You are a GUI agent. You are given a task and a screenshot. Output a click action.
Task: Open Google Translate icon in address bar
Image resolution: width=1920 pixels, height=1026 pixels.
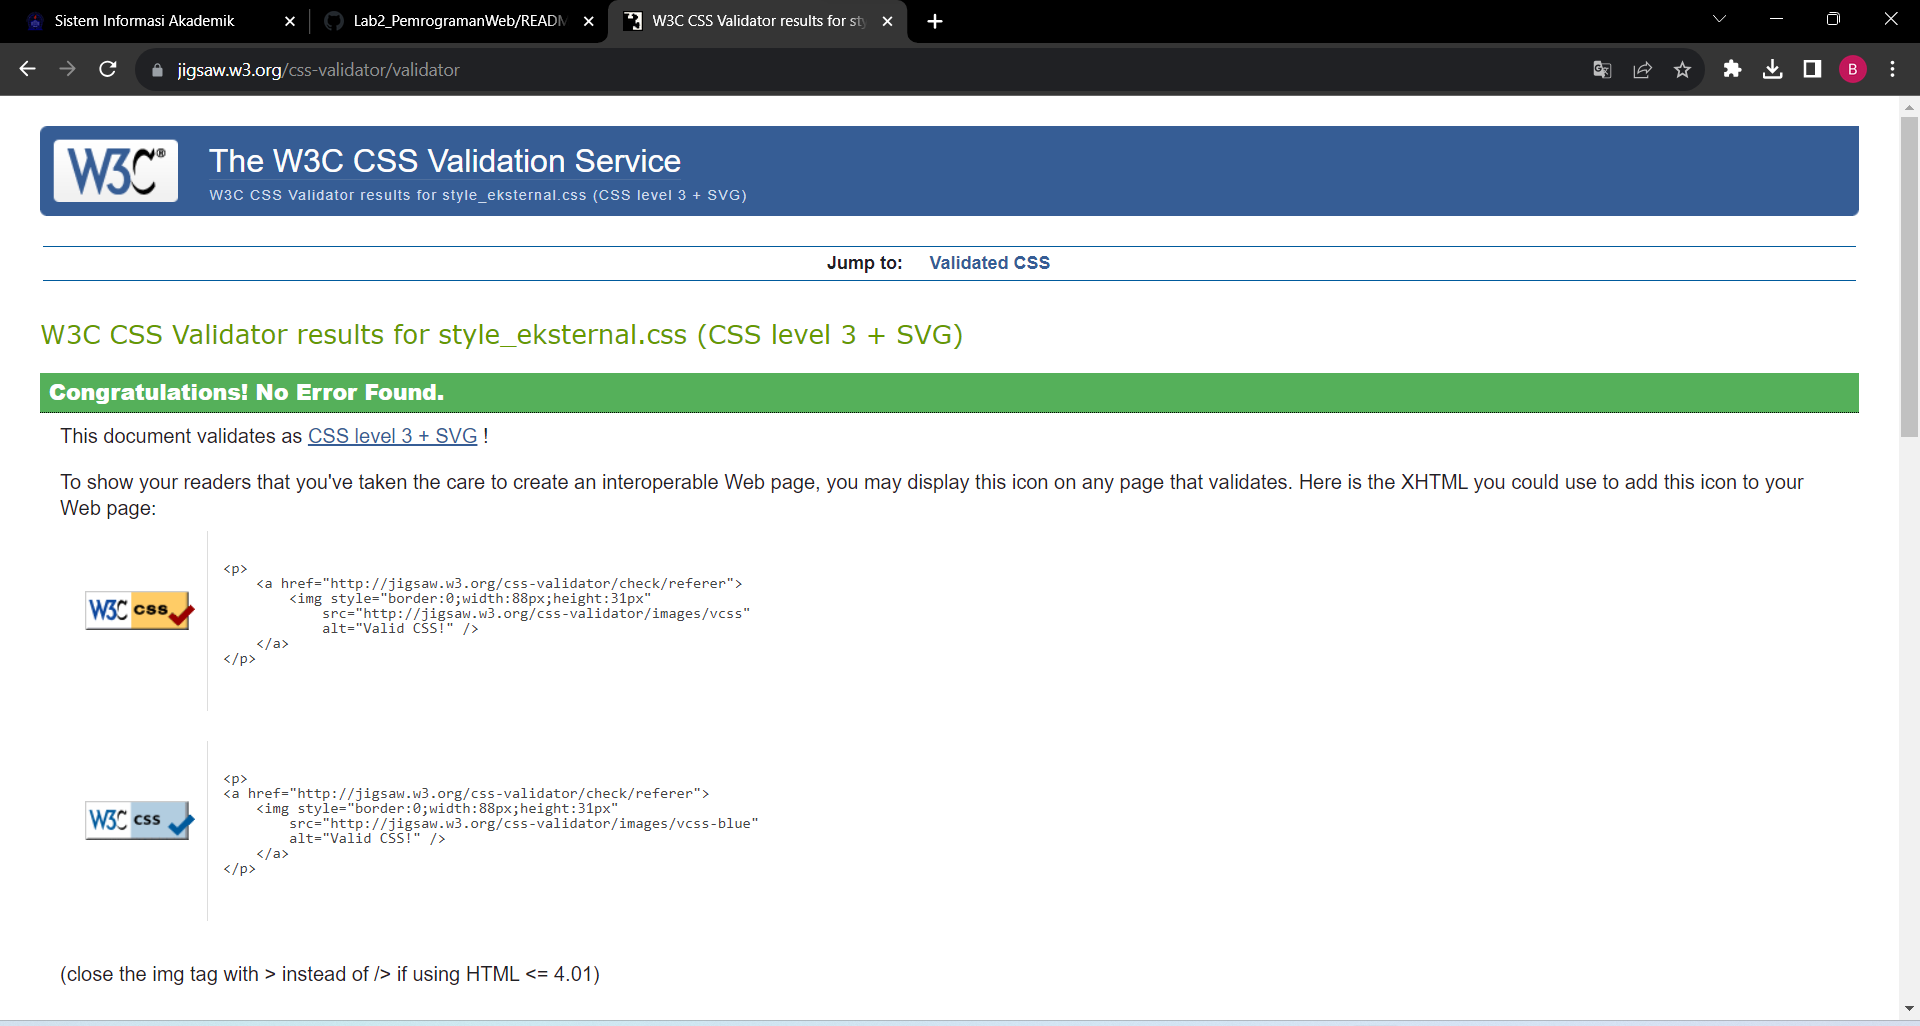pos(1602,69)
